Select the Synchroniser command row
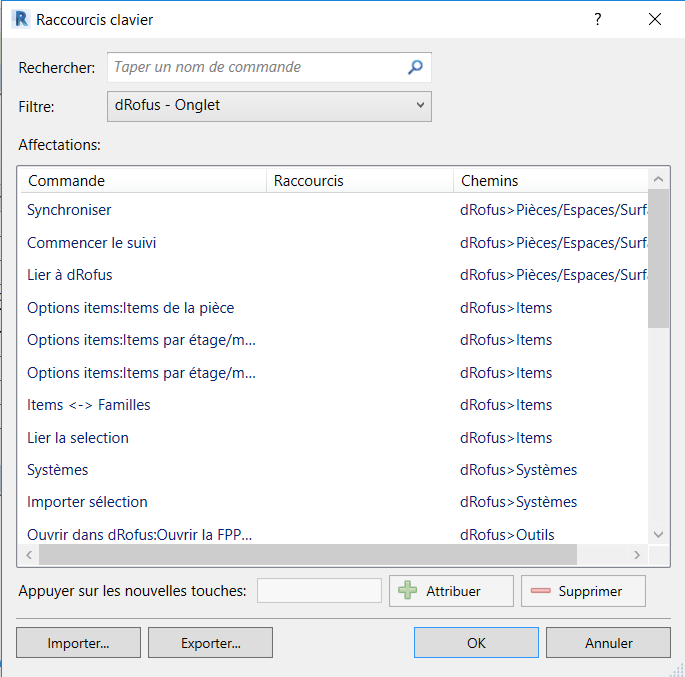 click(x=70, y=210)
